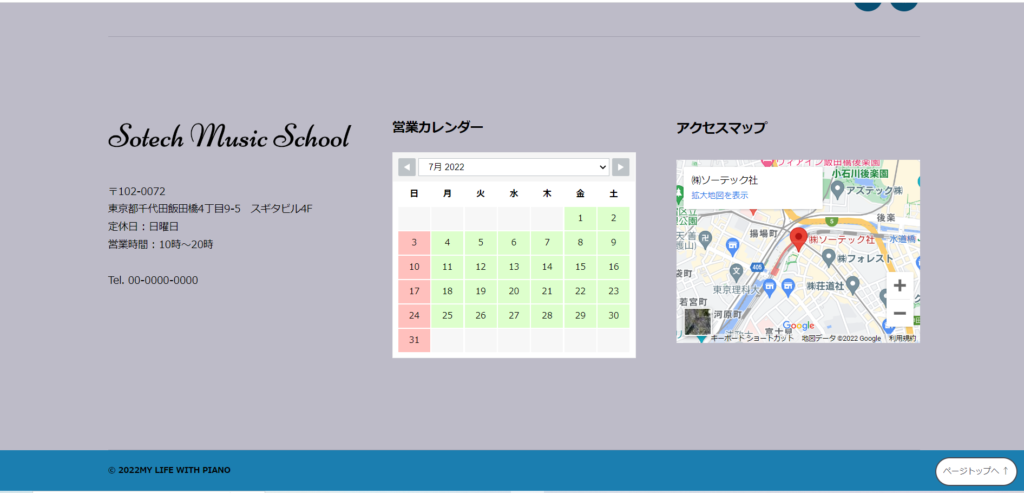The image size is (1024, 493).
Task: Click the フォレスト marker on the map
Action: [827, 256]
